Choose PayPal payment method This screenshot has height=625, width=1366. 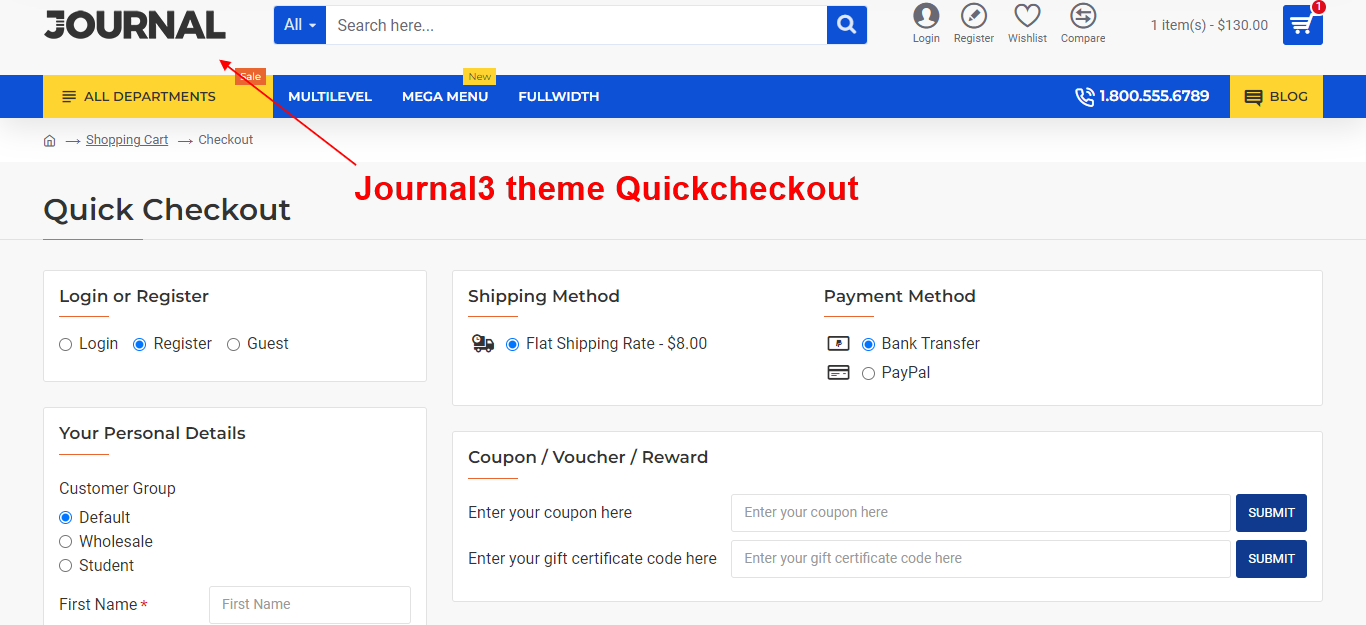click(868, 374)
